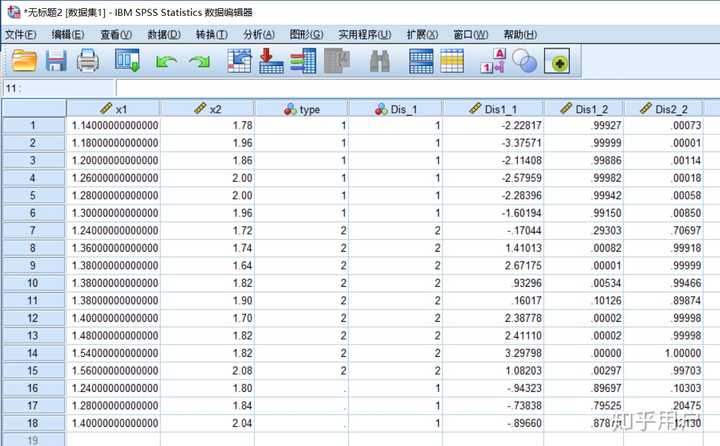
Task: Open the 图形(G) menu
Action: pyautogui.click(x=306, y=34)
